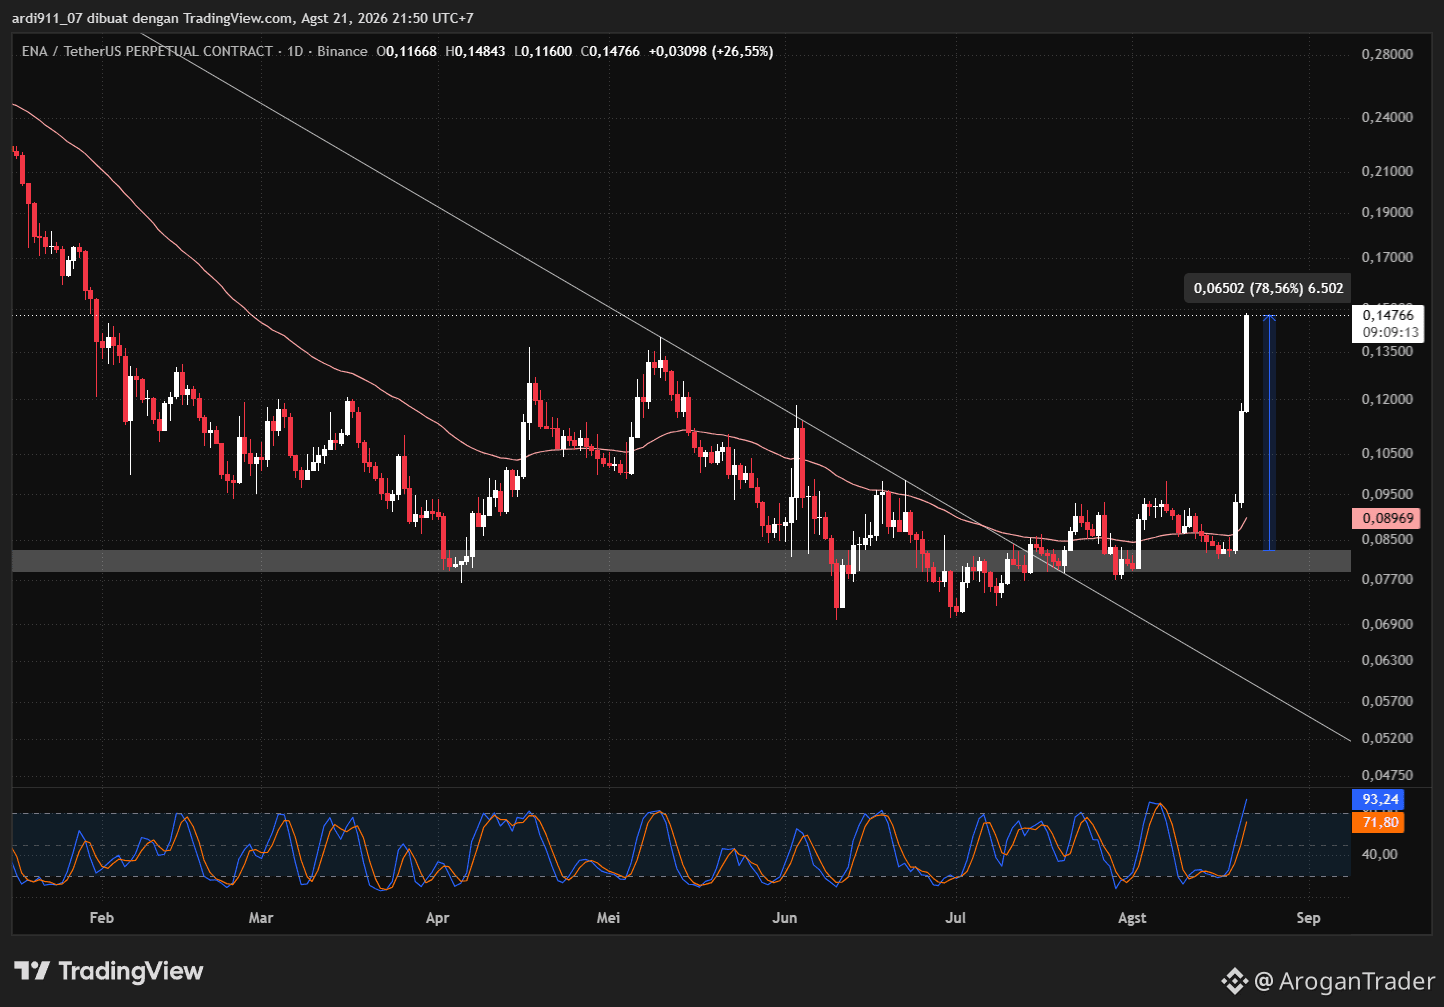Viewport: 1444px width, 1007px height.
Task: Click the Jun label on time axis
Action: (785, 918)
